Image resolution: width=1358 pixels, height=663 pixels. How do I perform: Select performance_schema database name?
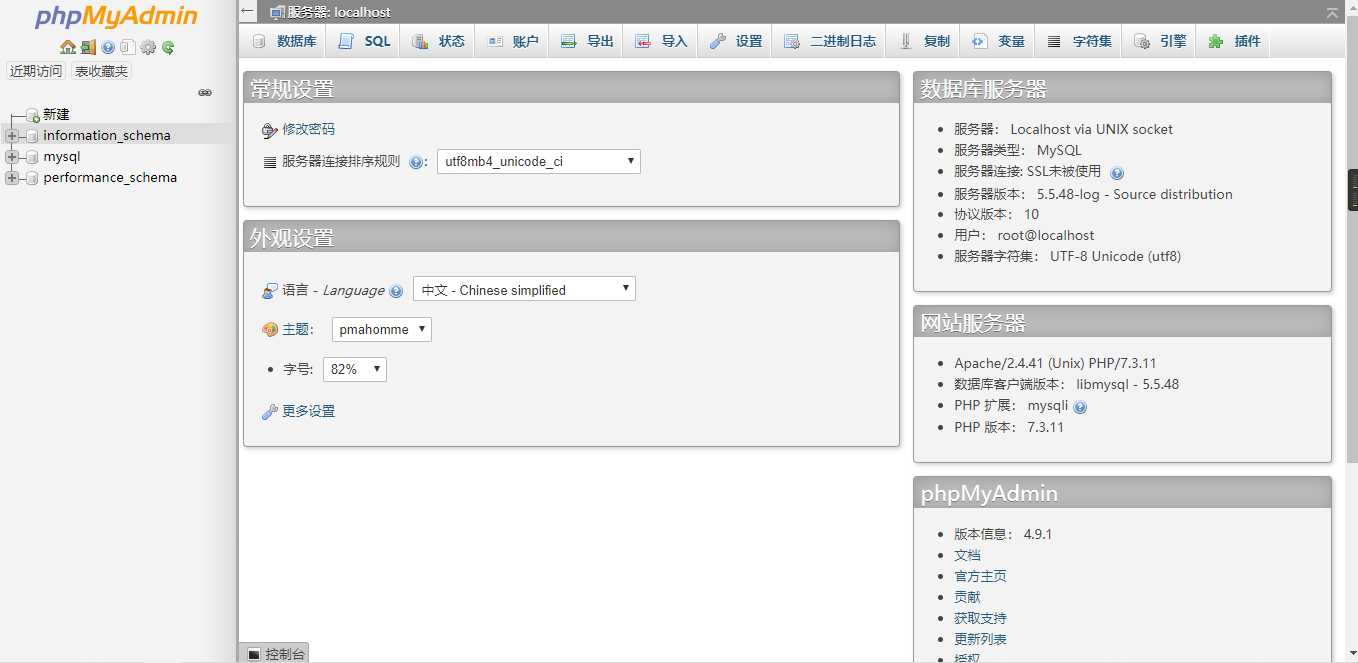tap(110, 178)
